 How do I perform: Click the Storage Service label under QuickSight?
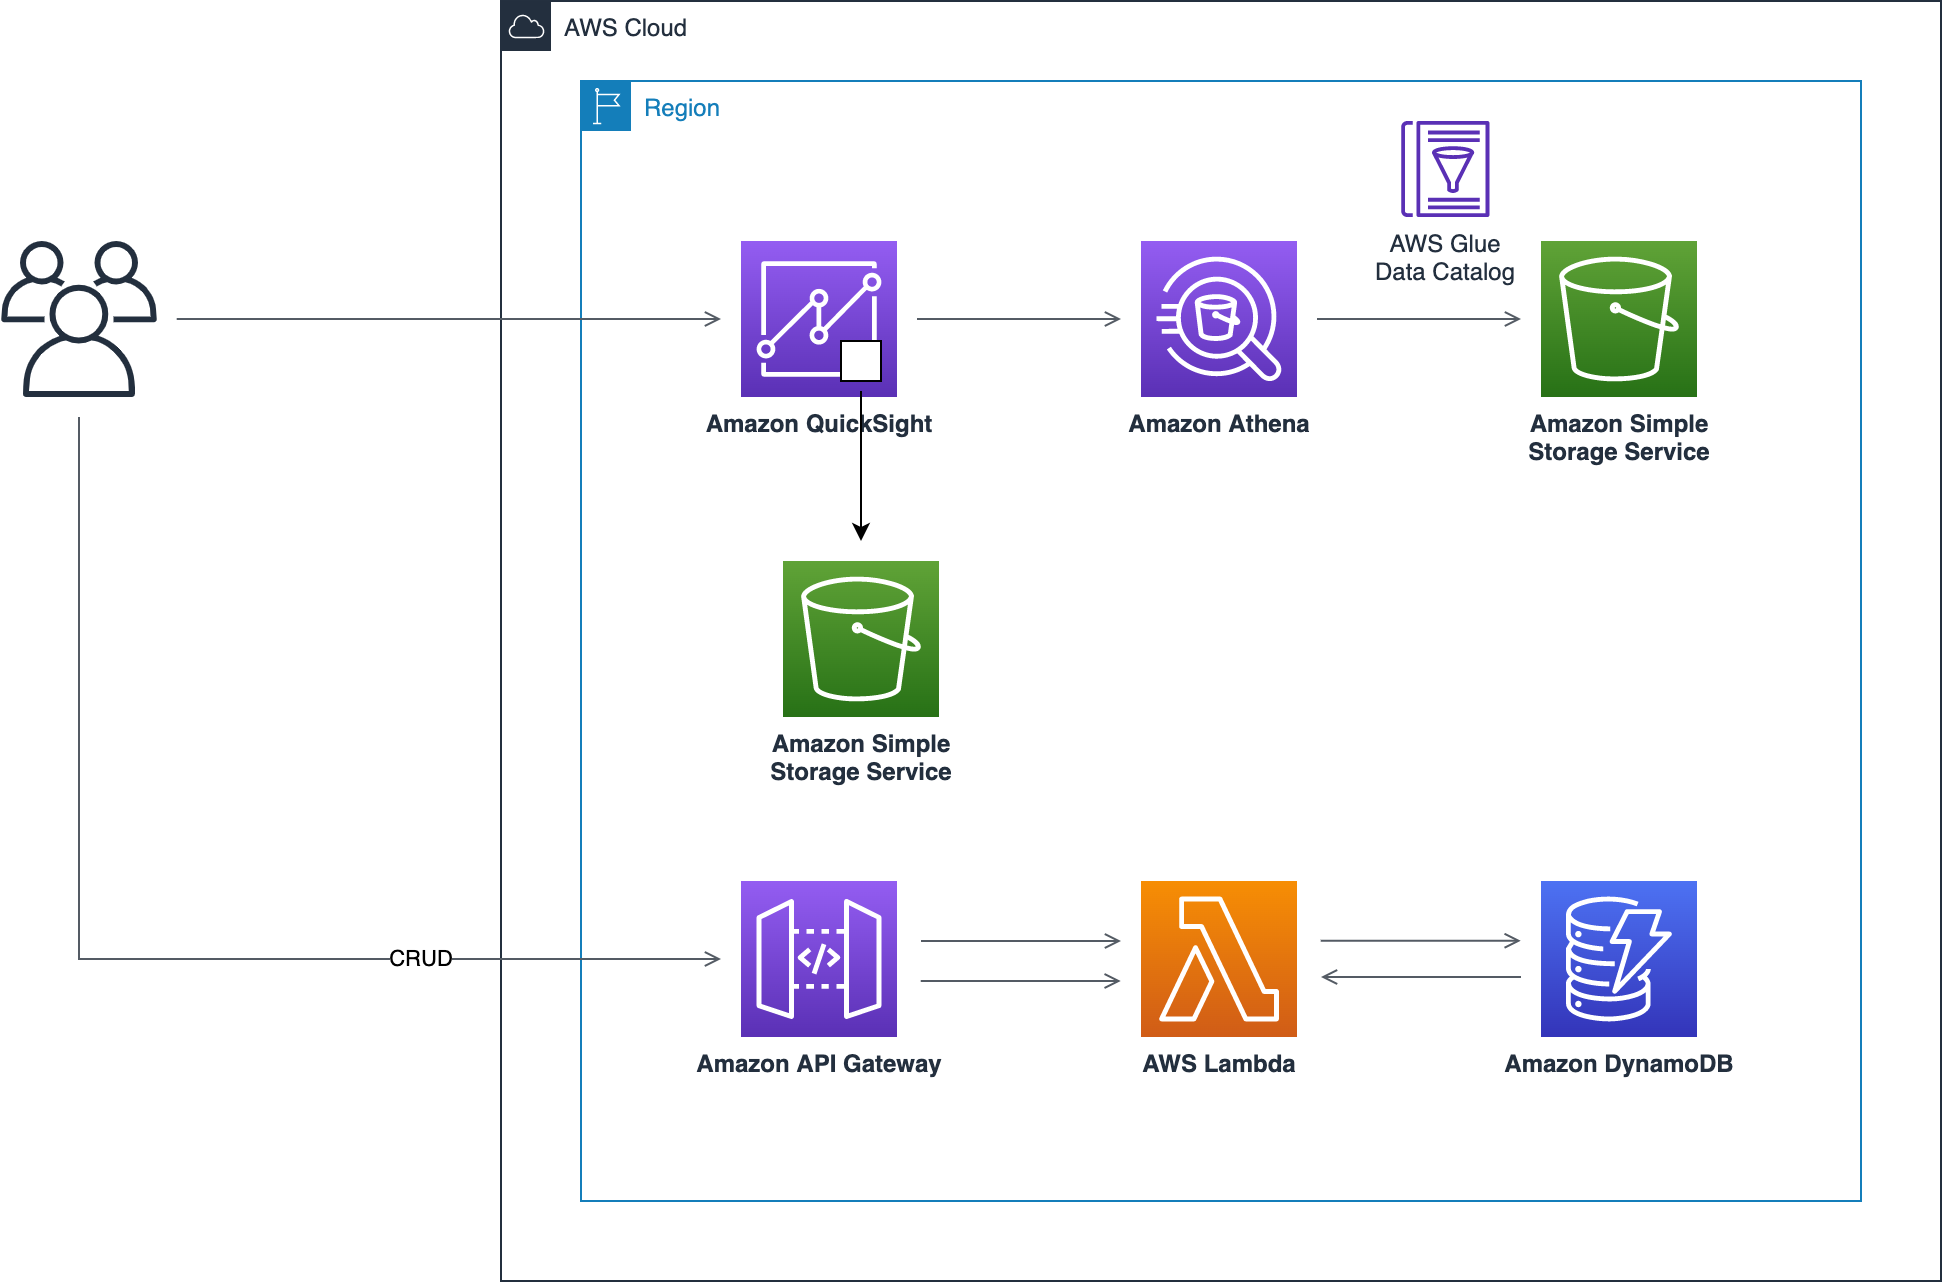pos(860,758)
